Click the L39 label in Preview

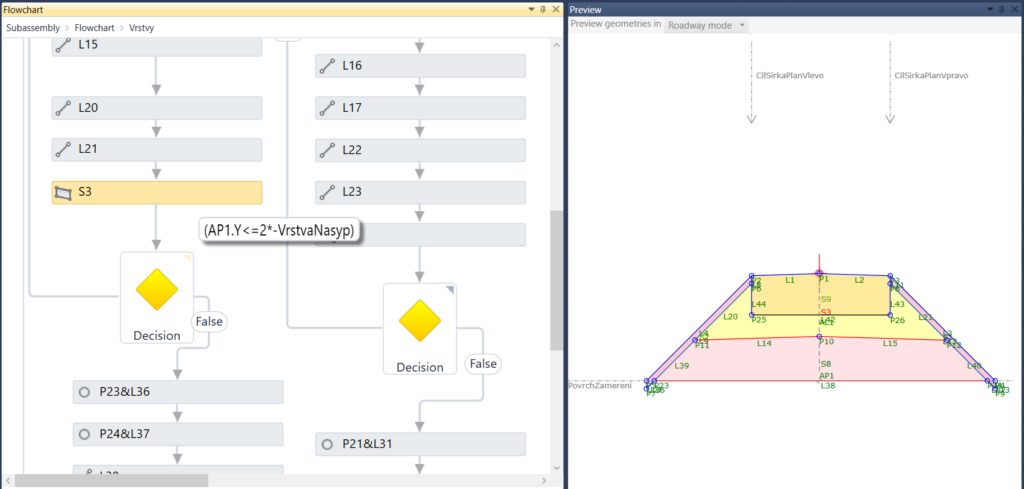[x=682, y=366]
